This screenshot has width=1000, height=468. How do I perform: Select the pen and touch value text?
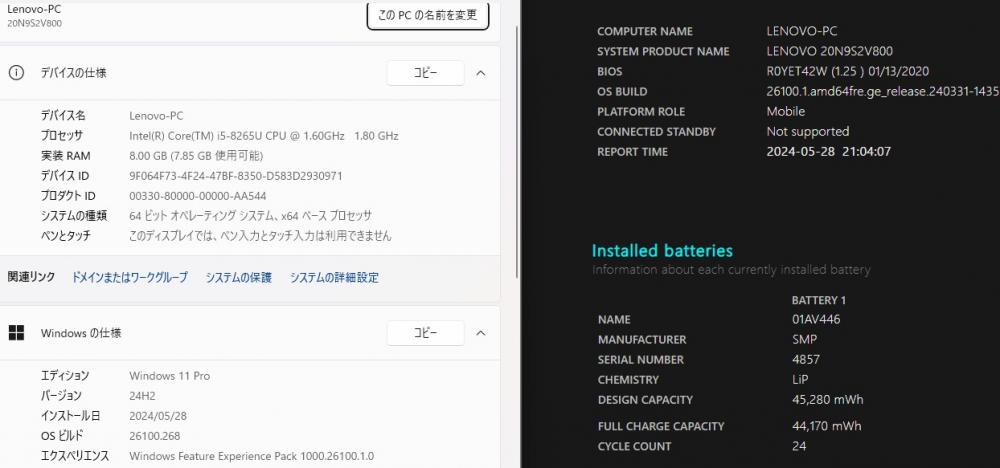point(260,235)
